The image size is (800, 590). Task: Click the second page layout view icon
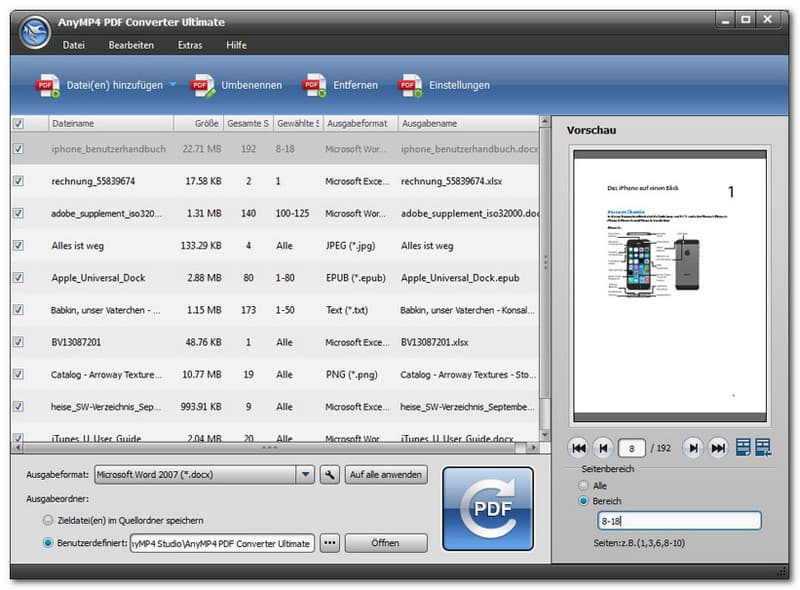point(763,447)
